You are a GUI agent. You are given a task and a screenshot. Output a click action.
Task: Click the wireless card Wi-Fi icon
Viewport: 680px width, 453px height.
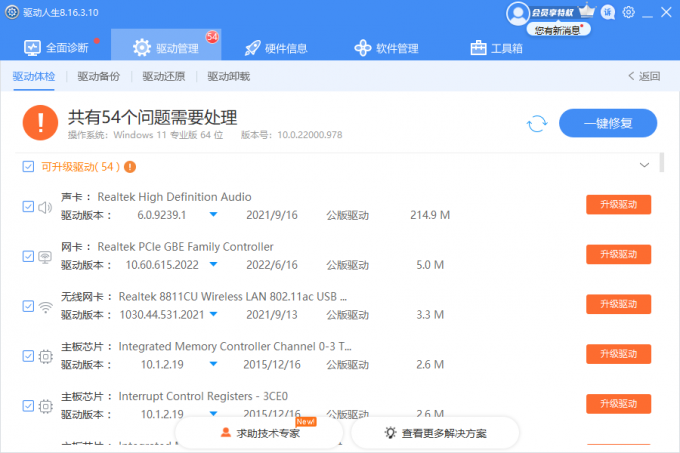point(45,307)
